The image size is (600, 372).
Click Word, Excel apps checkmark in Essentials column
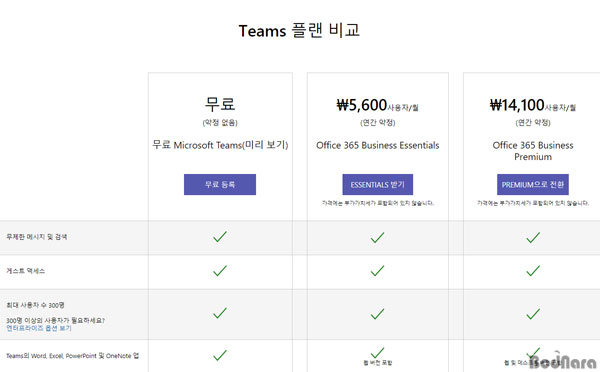point(377,352)
